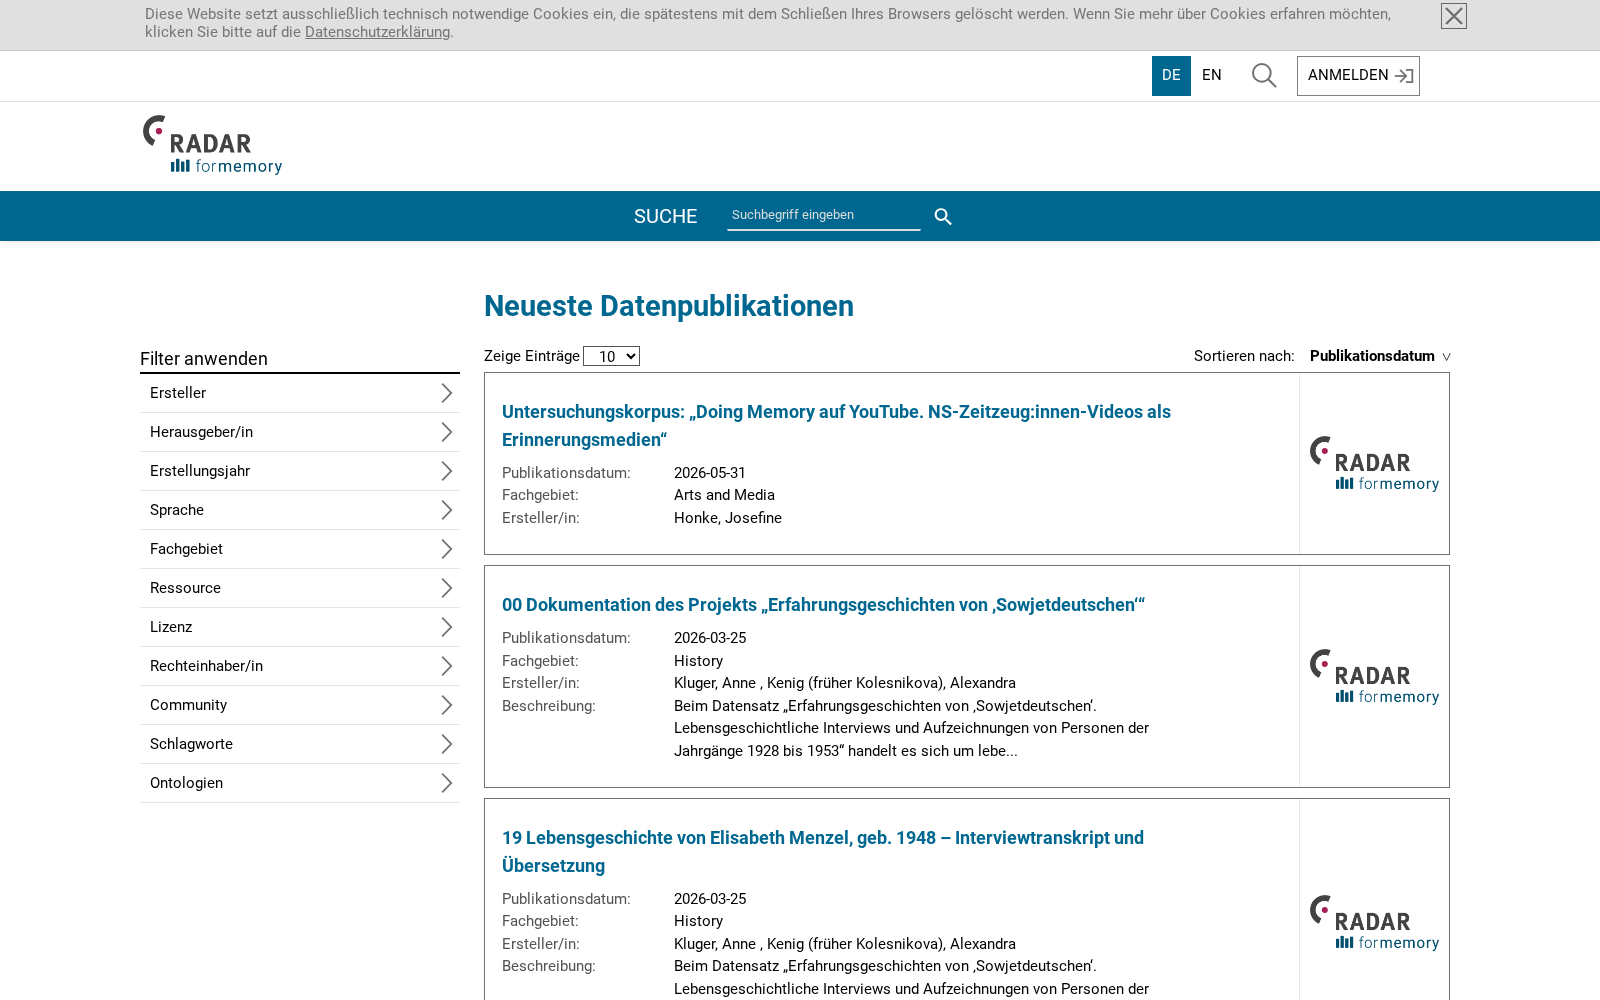Close the cookie notice banner

pos(1454,16)
